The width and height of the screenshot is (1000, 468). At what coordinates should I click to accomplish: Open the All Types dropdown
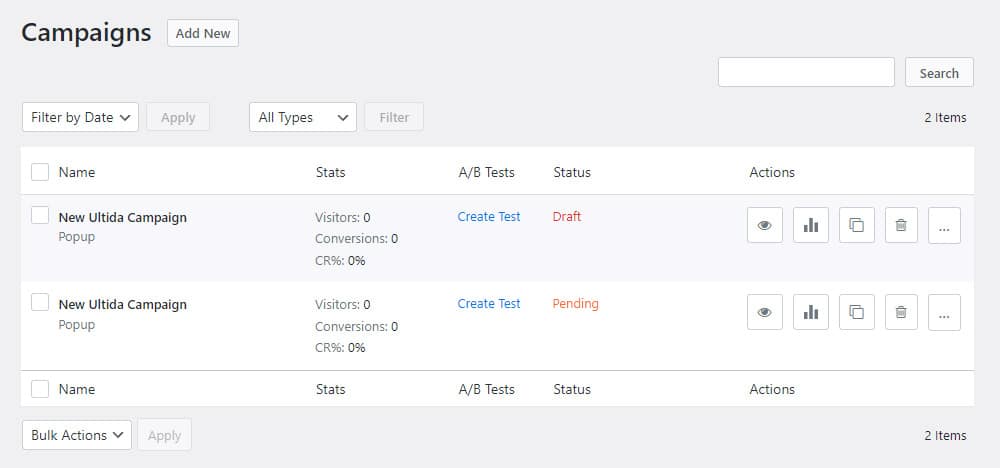[303, 117]
